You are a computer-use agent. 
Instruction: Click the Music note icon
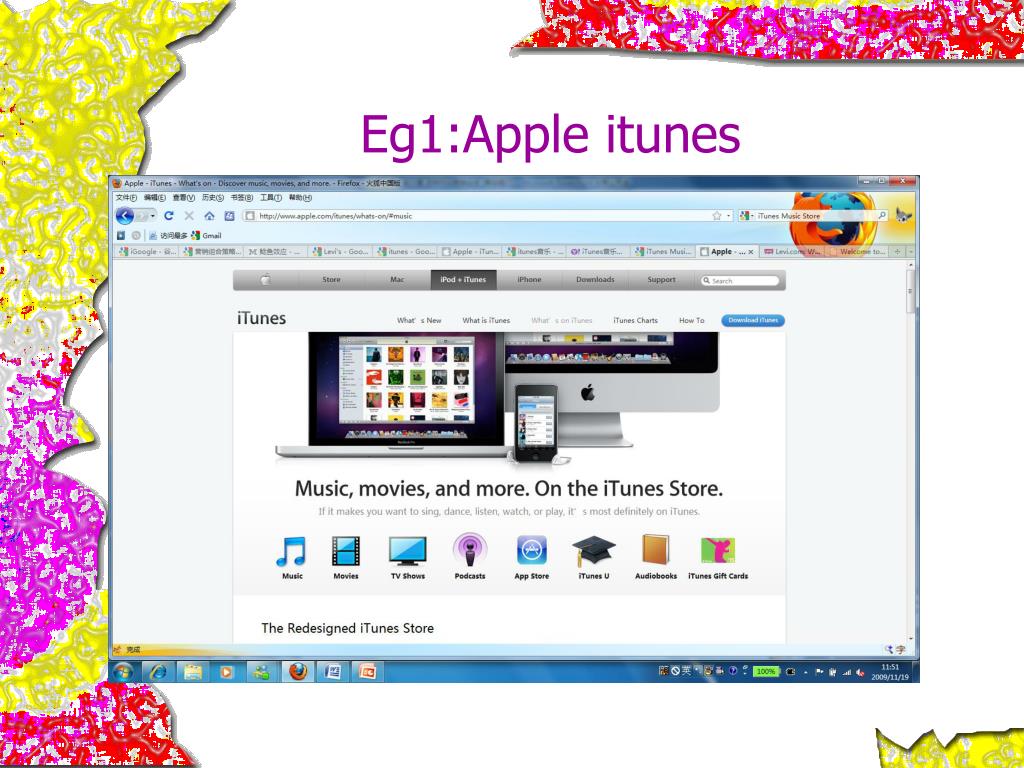pos(292,552)
